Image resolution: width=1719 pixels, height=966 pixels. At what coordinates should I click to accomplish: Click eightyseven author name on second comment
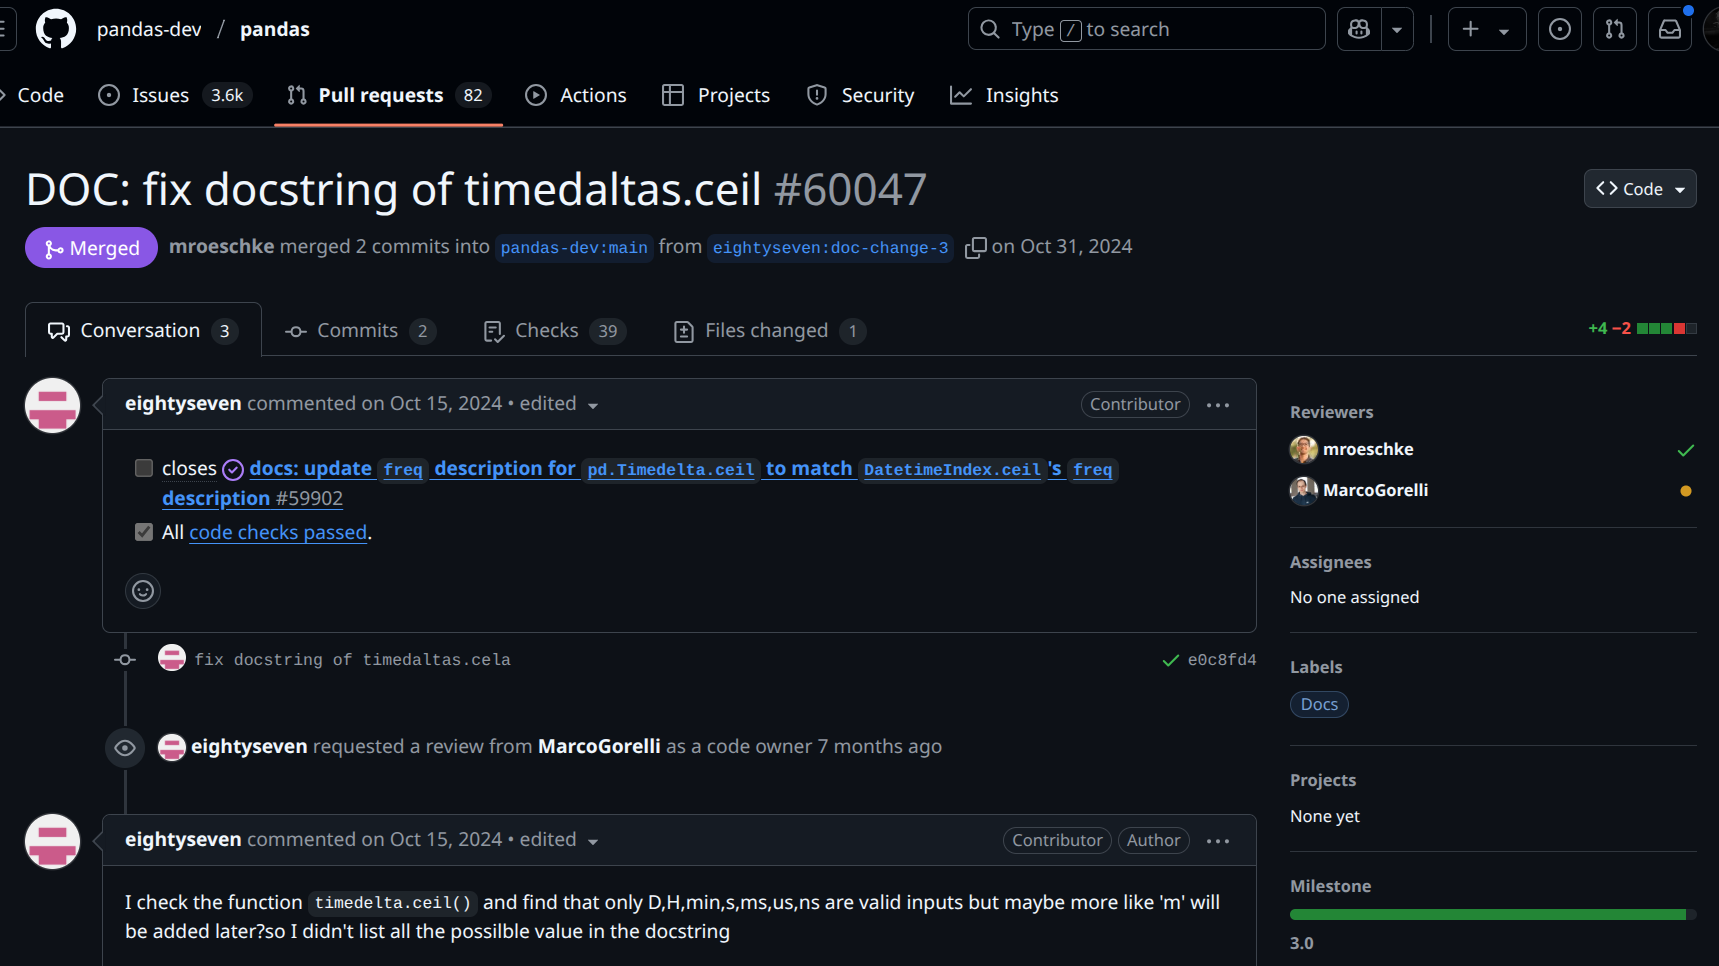pos(183,839)
